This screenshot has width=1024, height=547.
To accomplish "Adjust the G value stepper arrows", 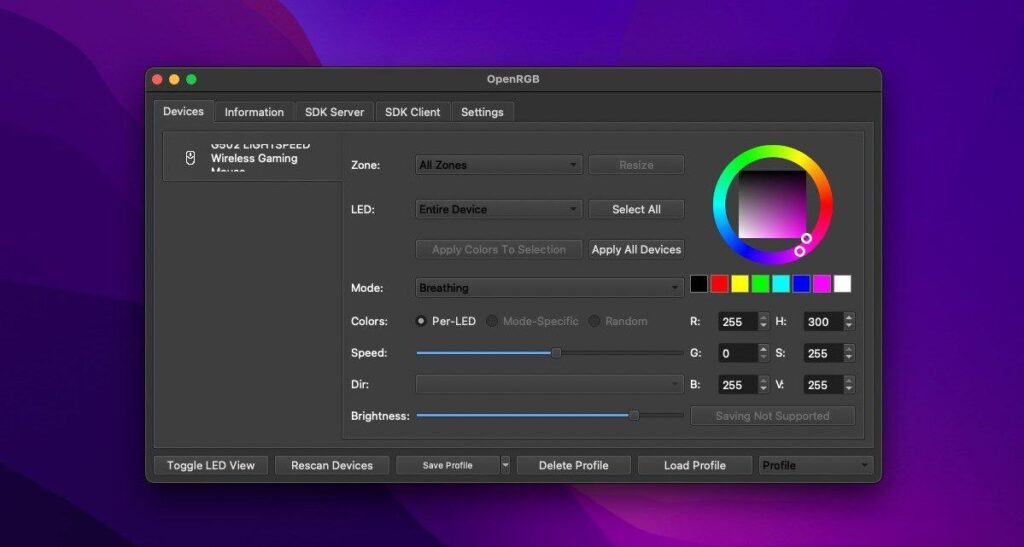I will 763,353.
